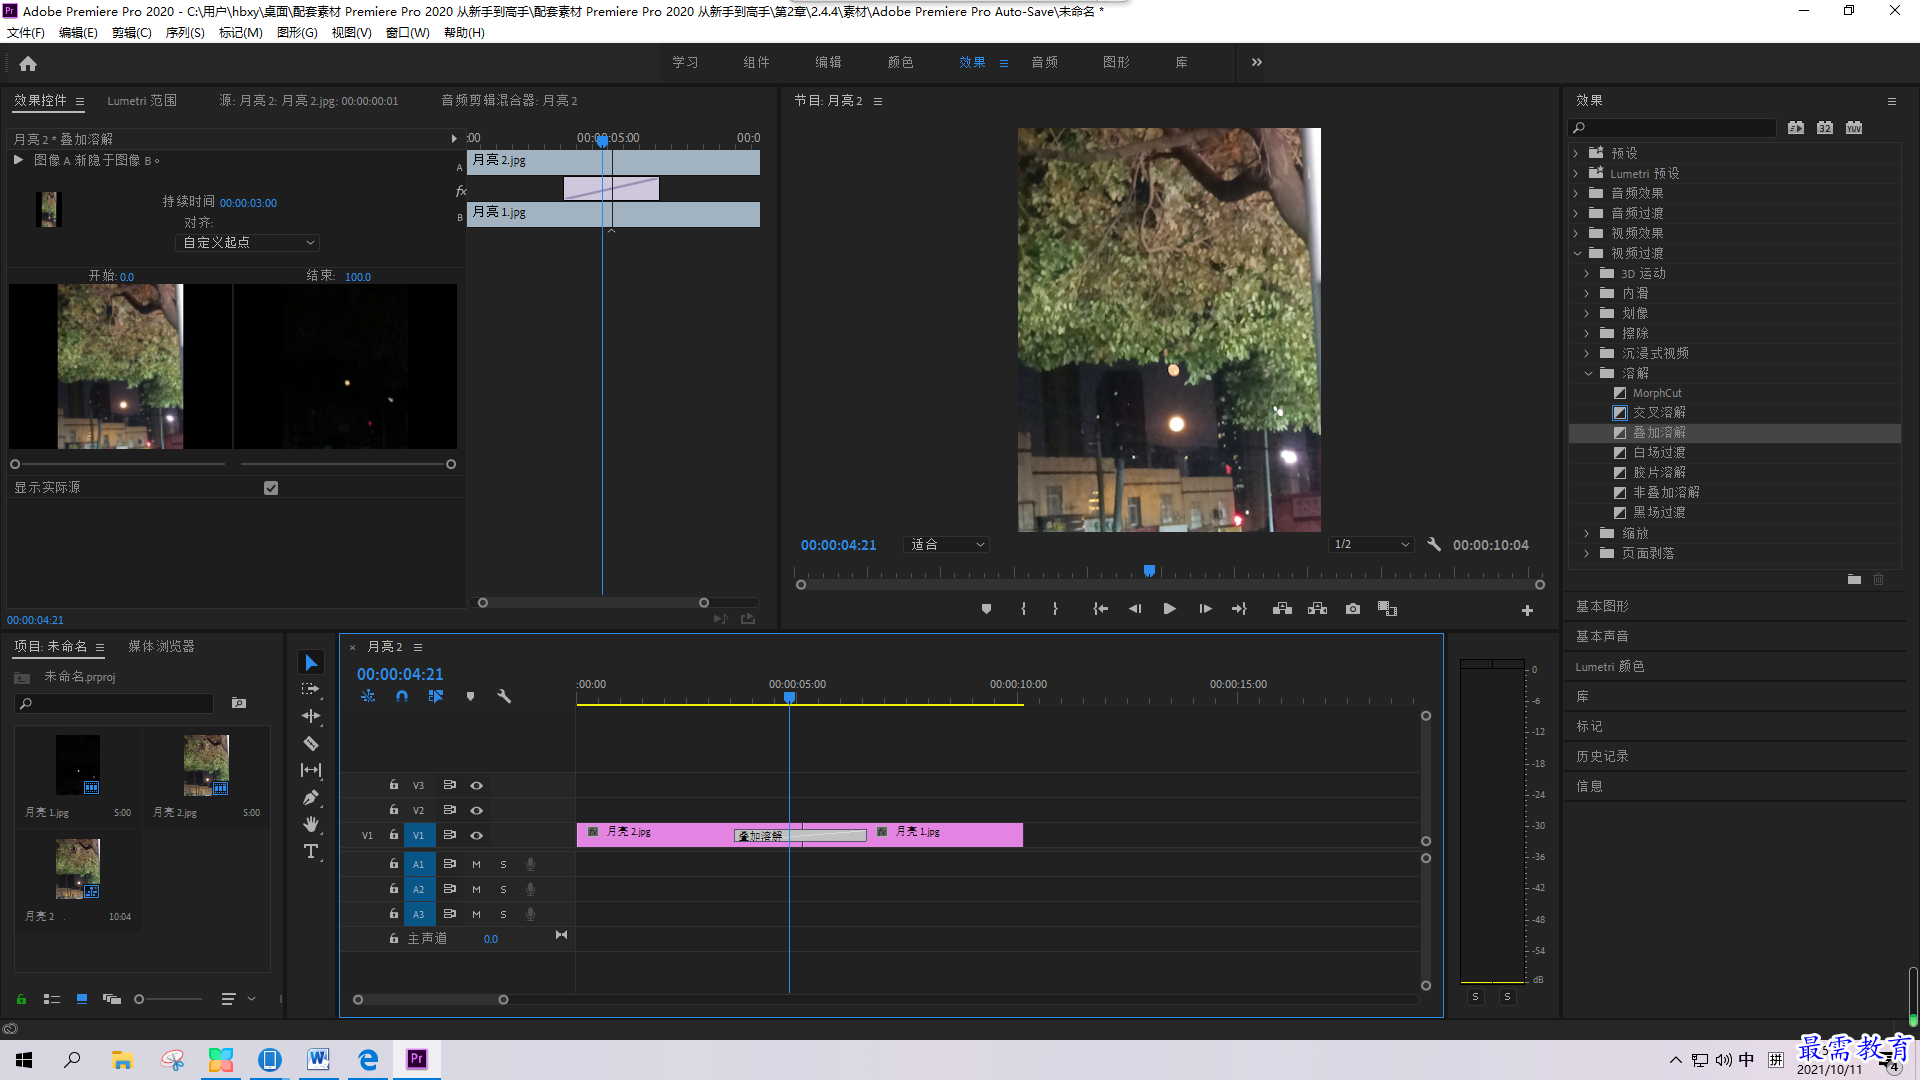1920x1080 pixels.
Task: Toggle lock on V1 track
Action: 393,835
